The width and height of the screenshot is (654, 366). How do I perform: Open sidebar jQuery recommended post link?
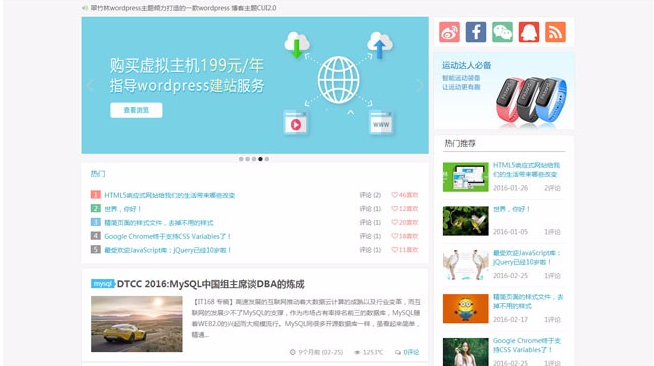pos(527,258)
